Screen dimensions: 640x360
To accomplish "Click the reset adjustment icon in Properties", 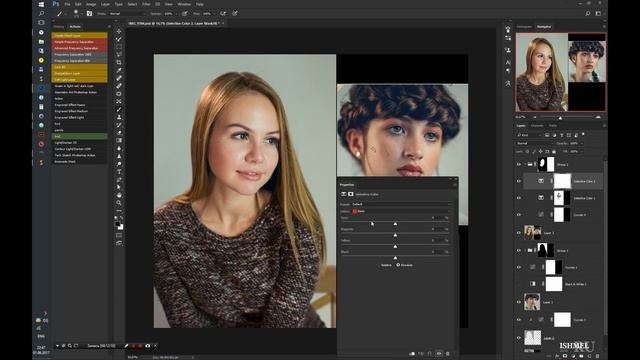I will tap(430, 353).
